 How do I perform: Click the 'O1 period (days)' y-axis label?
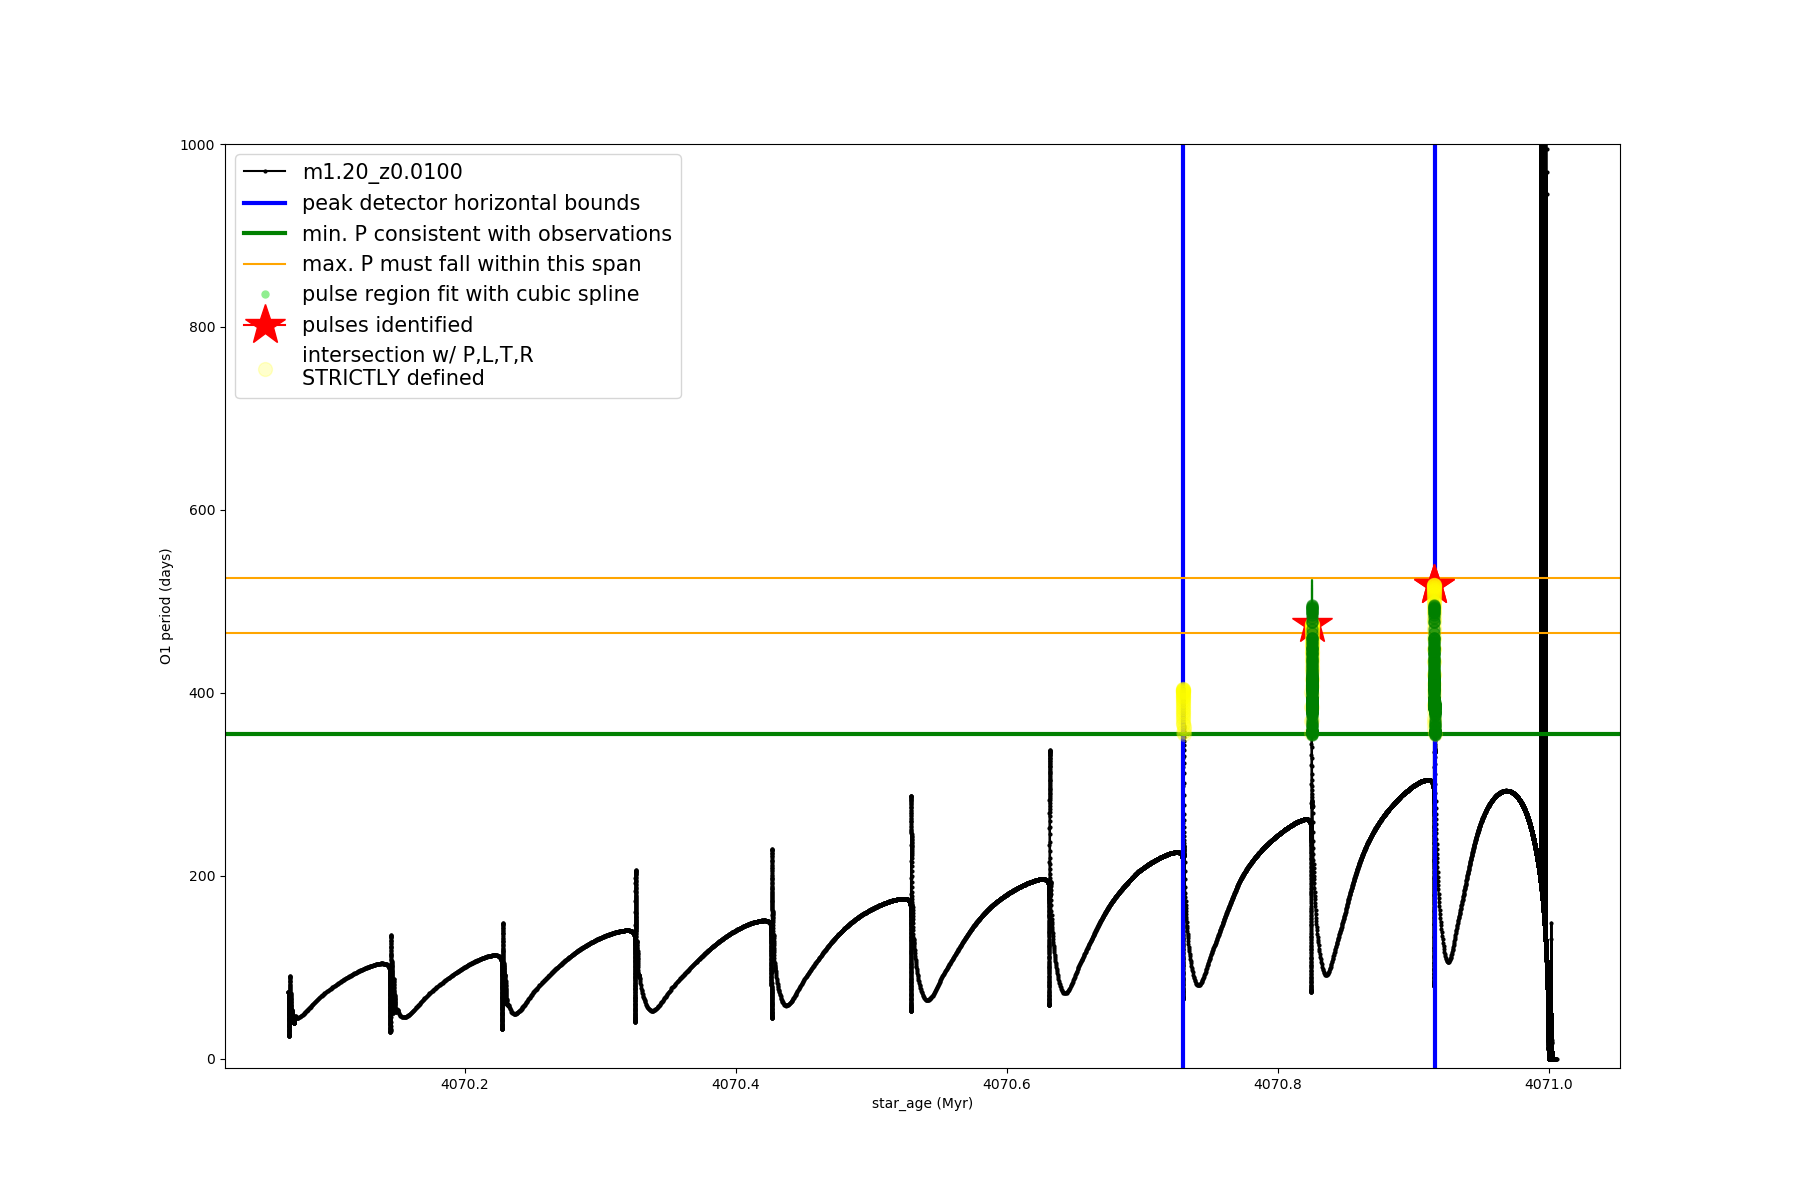click(x=166, y=606)
